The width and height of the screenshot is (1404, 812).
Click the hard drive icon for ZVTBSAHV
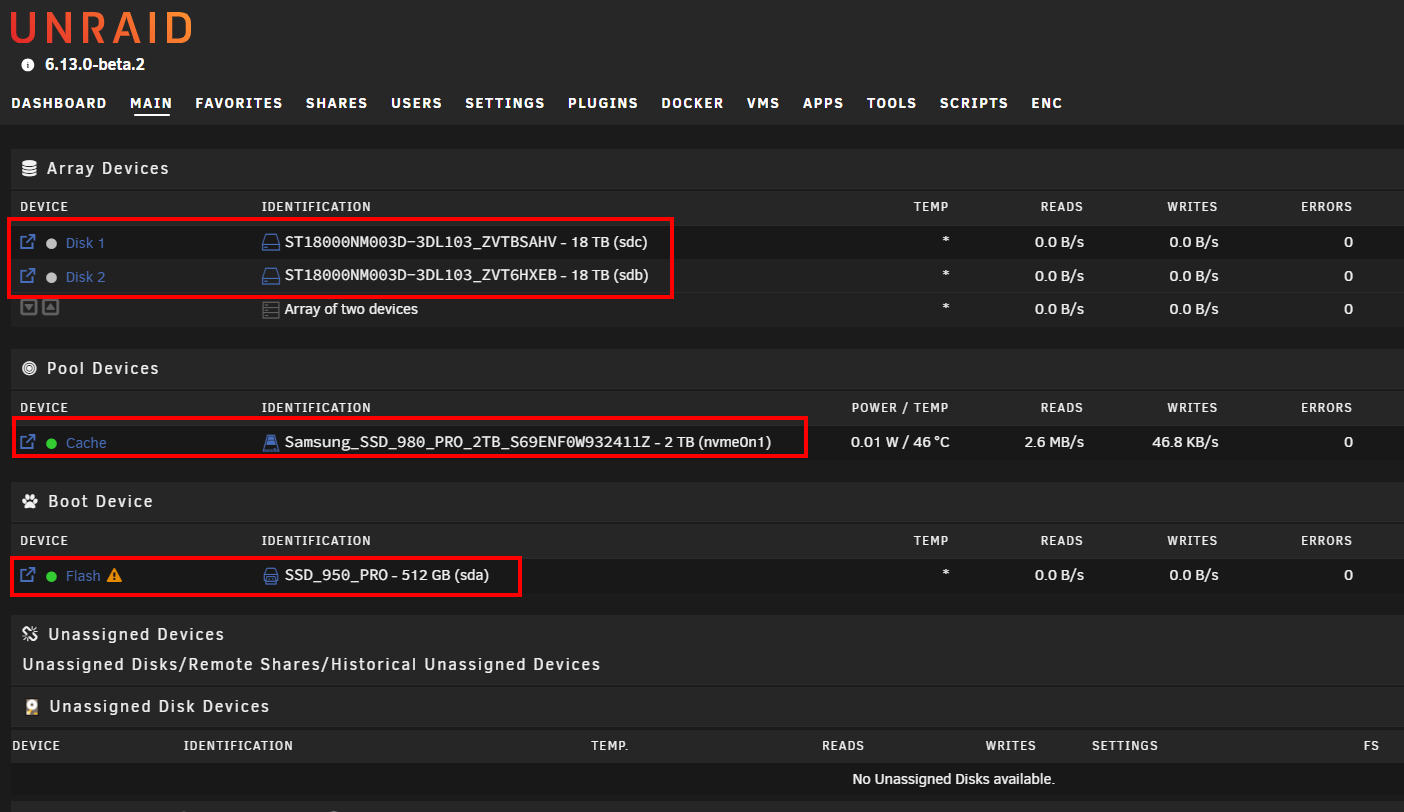click(270, 242)
